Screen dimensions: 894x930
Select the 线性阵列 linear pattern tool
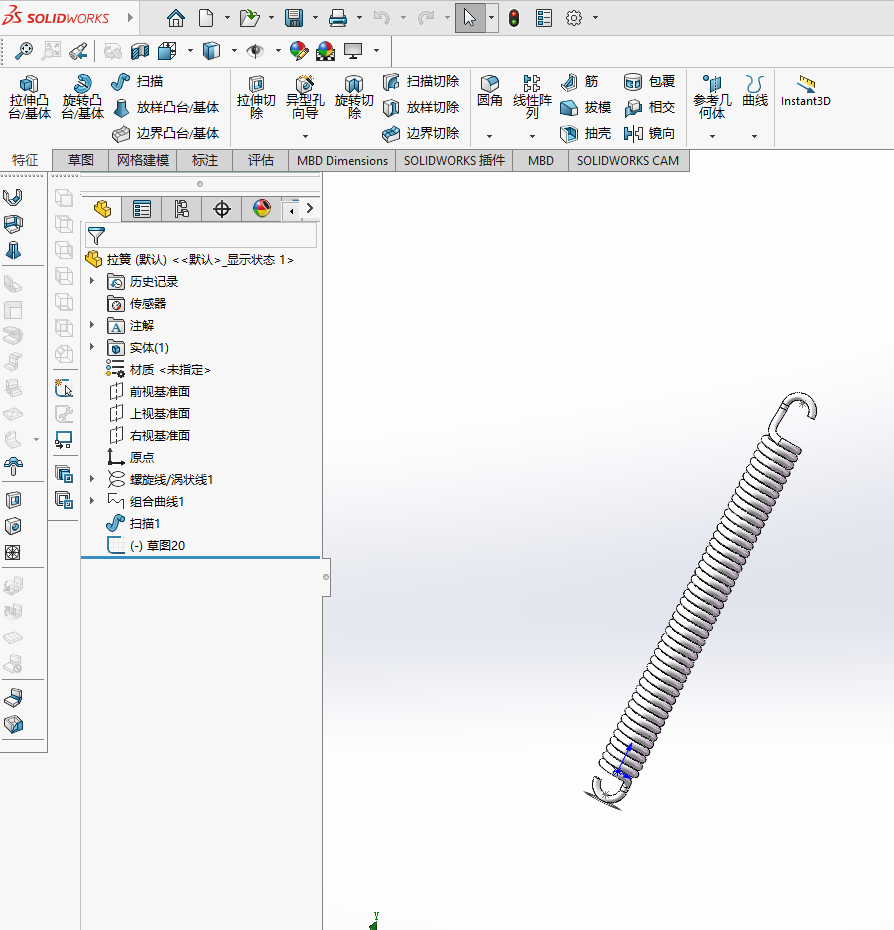(532, 97)
